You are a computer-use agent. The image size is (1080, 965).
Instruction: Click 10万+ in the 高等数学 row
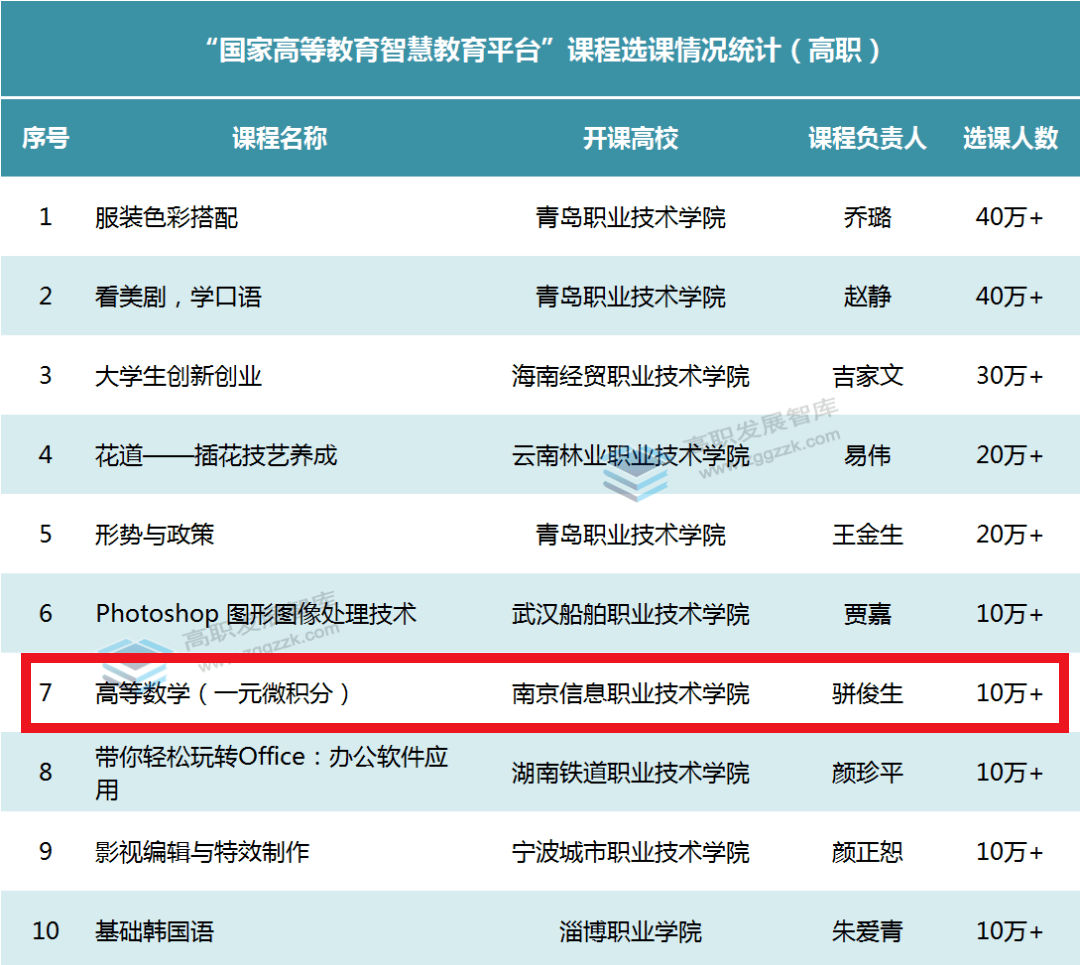(1009, 692)
